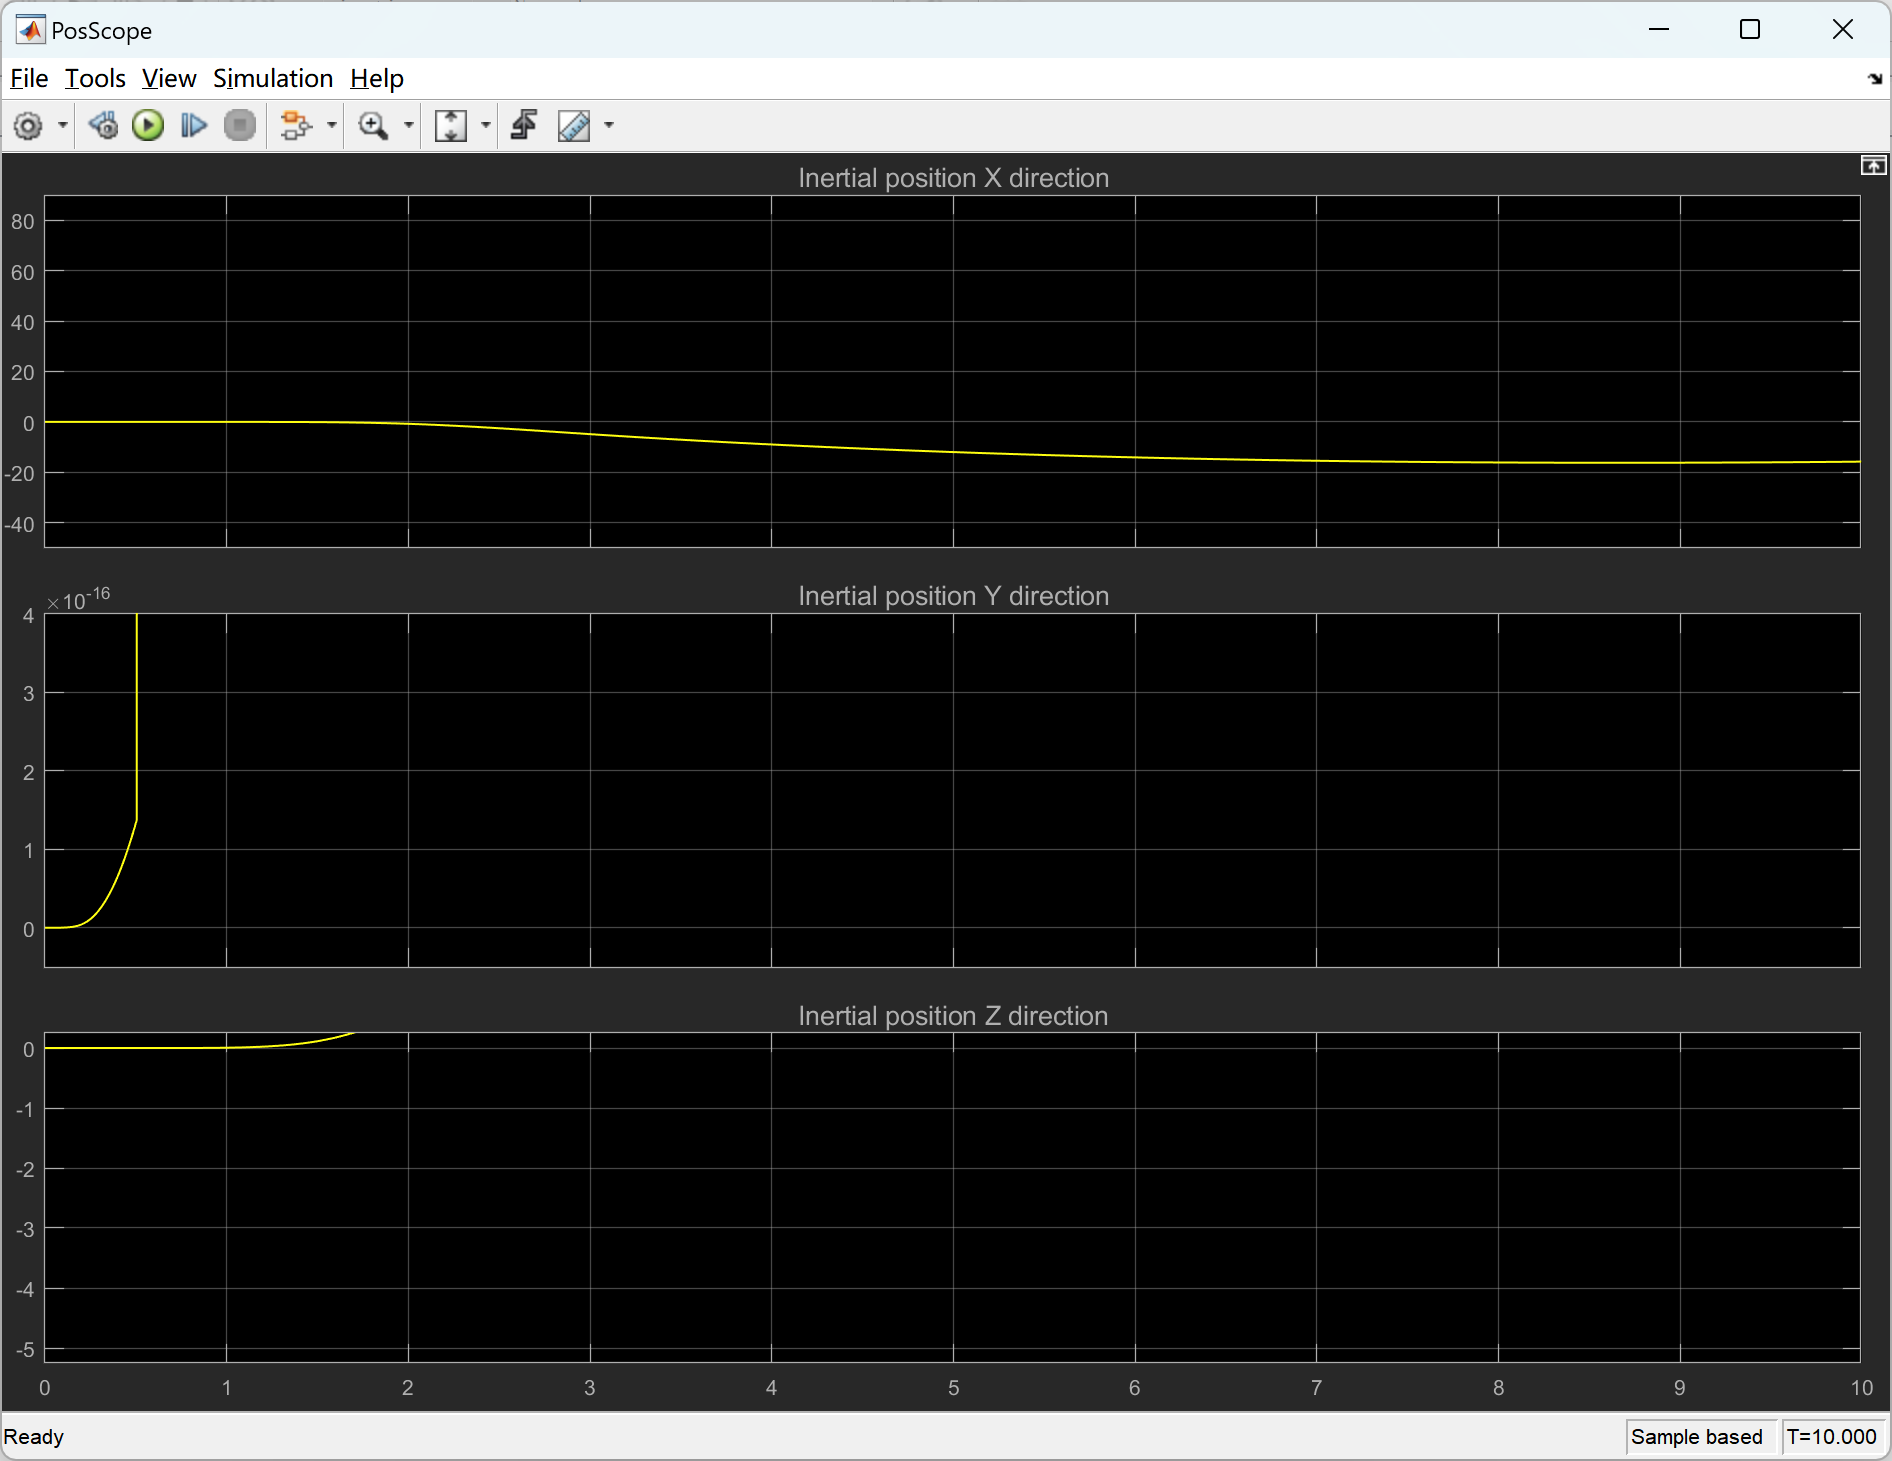Click the MATLAB logo in the title bar
The height and width of the screenshot is (1461, 1892).
tap(30, 30)
